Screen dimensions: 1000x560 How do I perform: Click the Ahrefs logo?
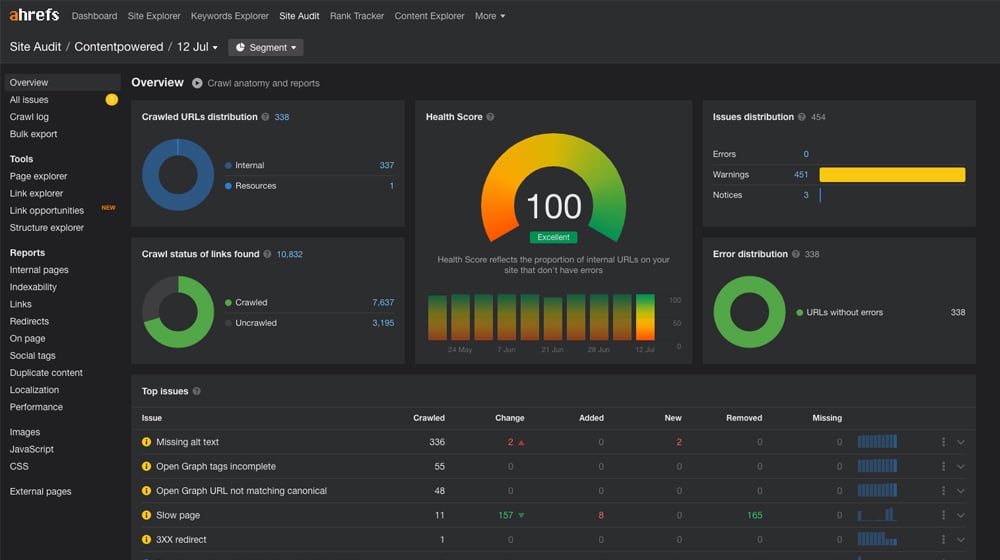[x=34, y=16]
